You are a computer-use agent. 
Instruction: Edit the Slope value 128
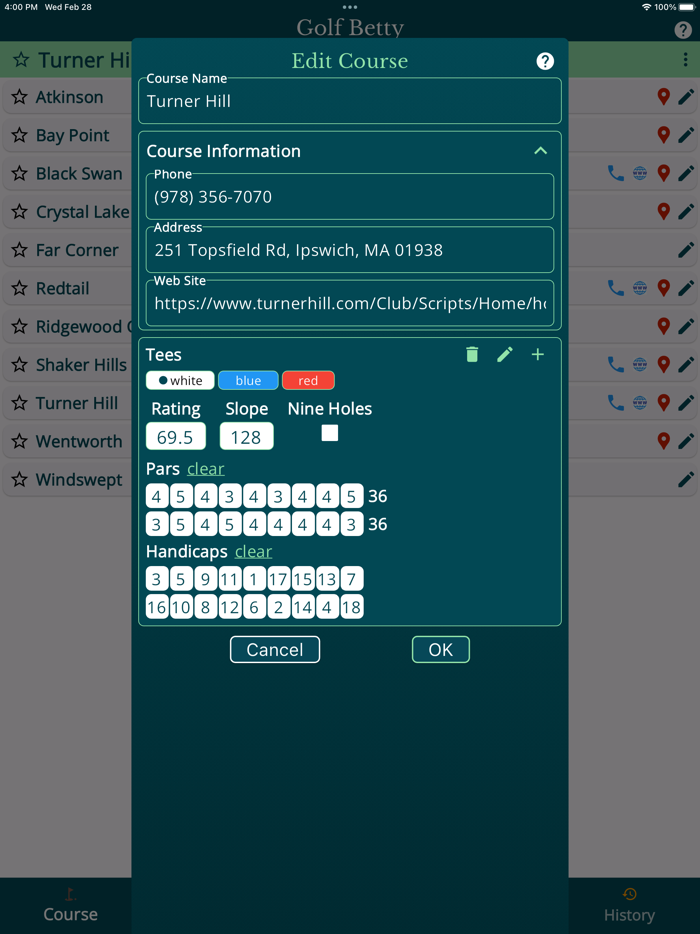247,437
